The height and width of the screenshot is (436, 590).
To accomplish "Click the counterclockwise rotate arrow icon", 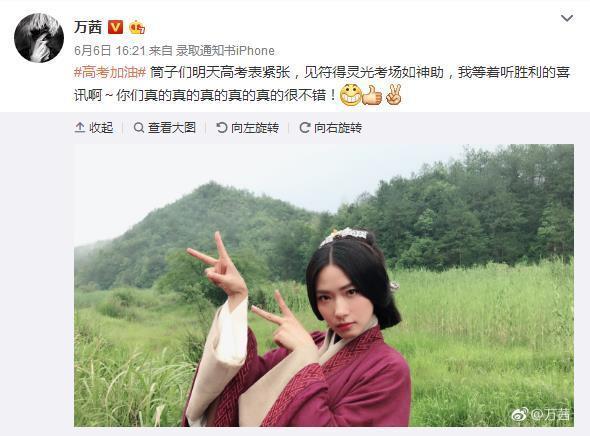I will click(x=222, y=128).
